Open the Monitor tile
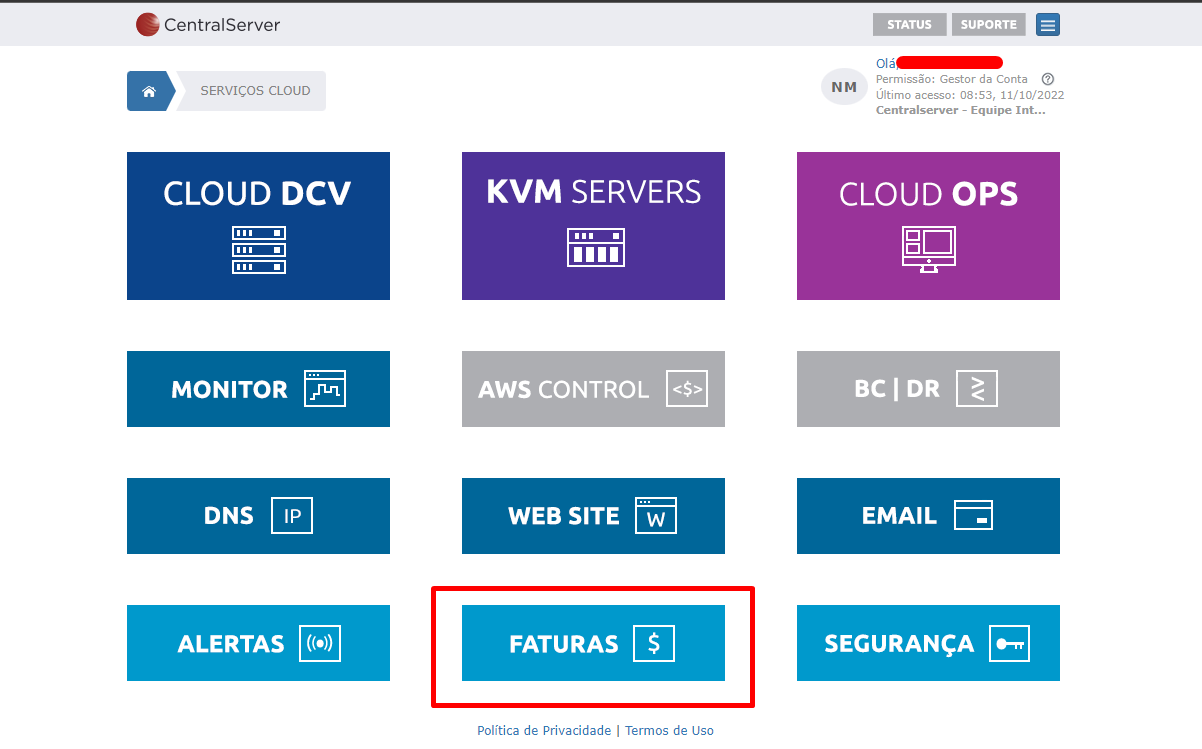The height and width of the screenshot is (749, 1202). [x=258, y=389]
